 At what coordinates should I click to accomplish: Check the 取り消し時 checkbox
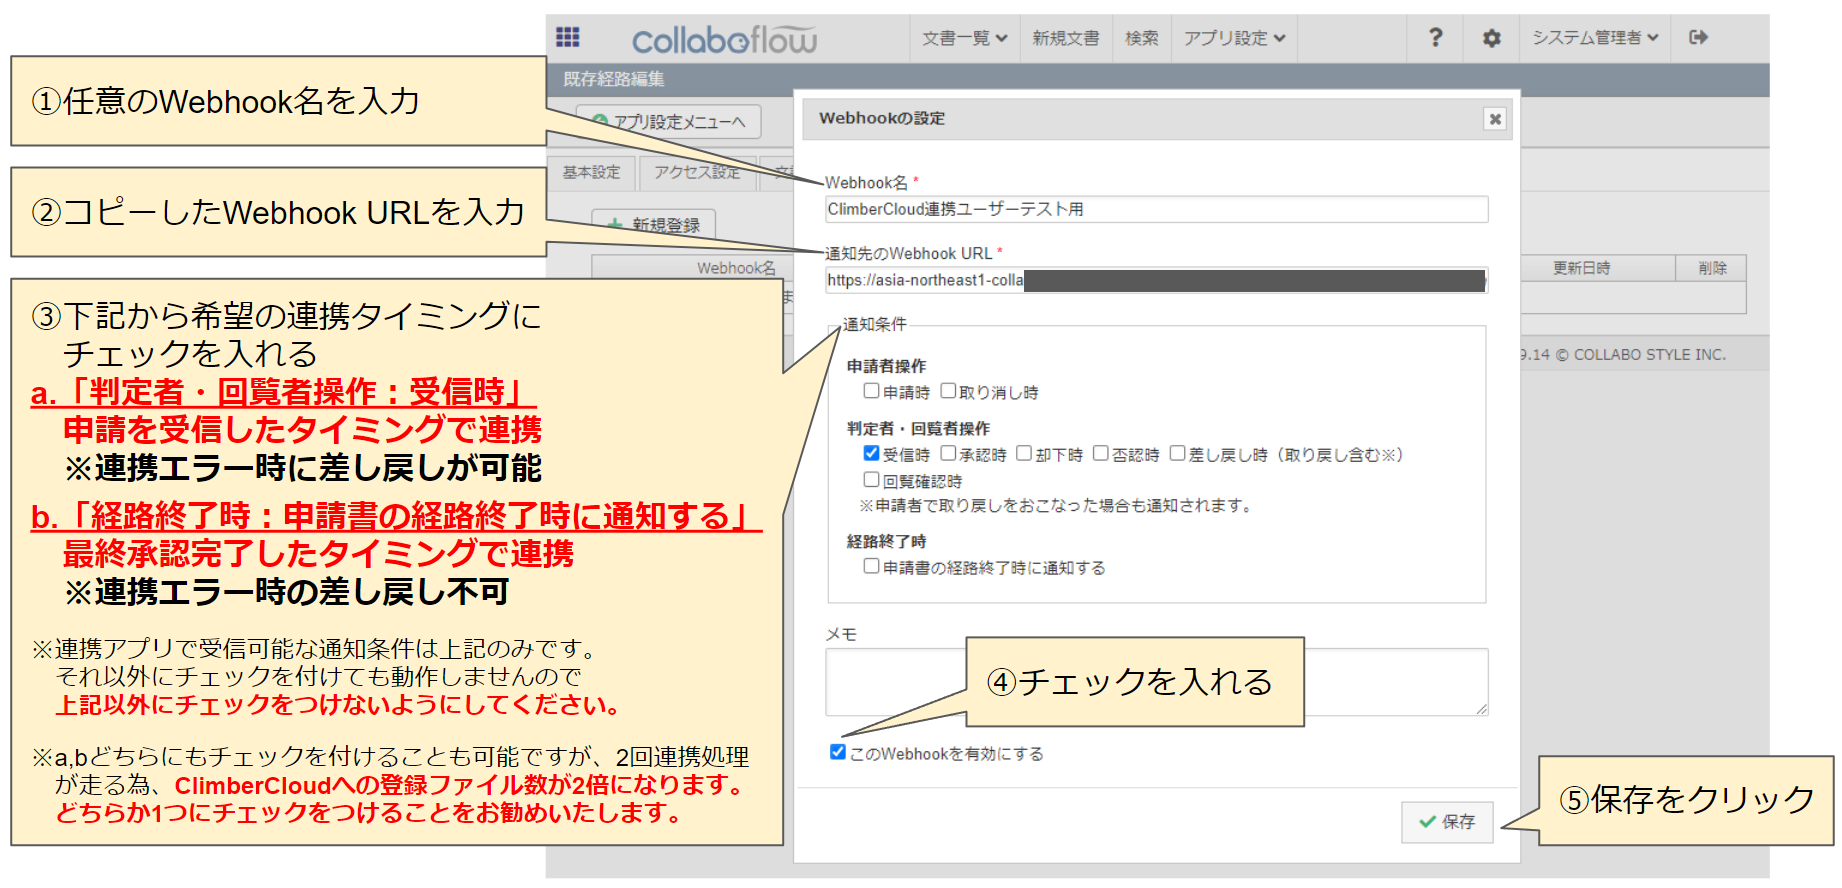point(947,391)
